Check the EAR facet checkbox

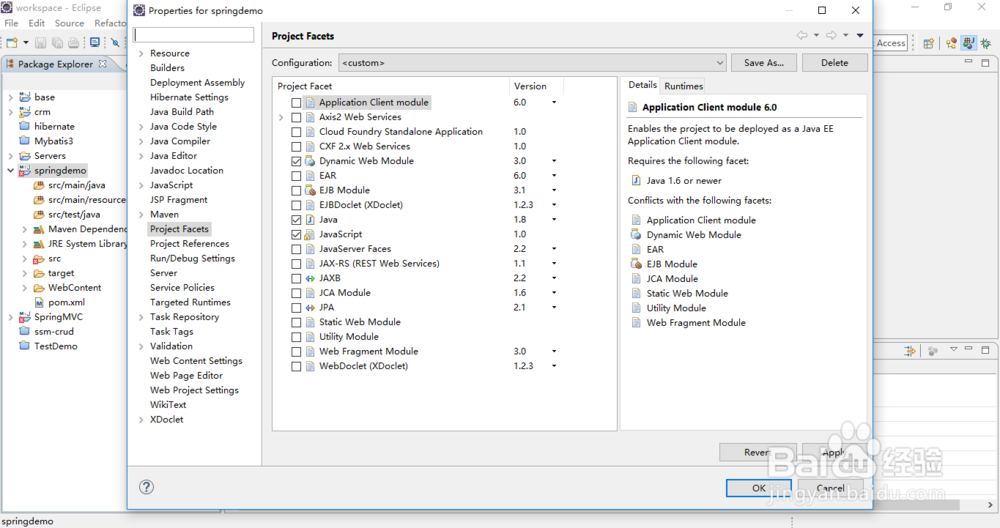point(296,176)
